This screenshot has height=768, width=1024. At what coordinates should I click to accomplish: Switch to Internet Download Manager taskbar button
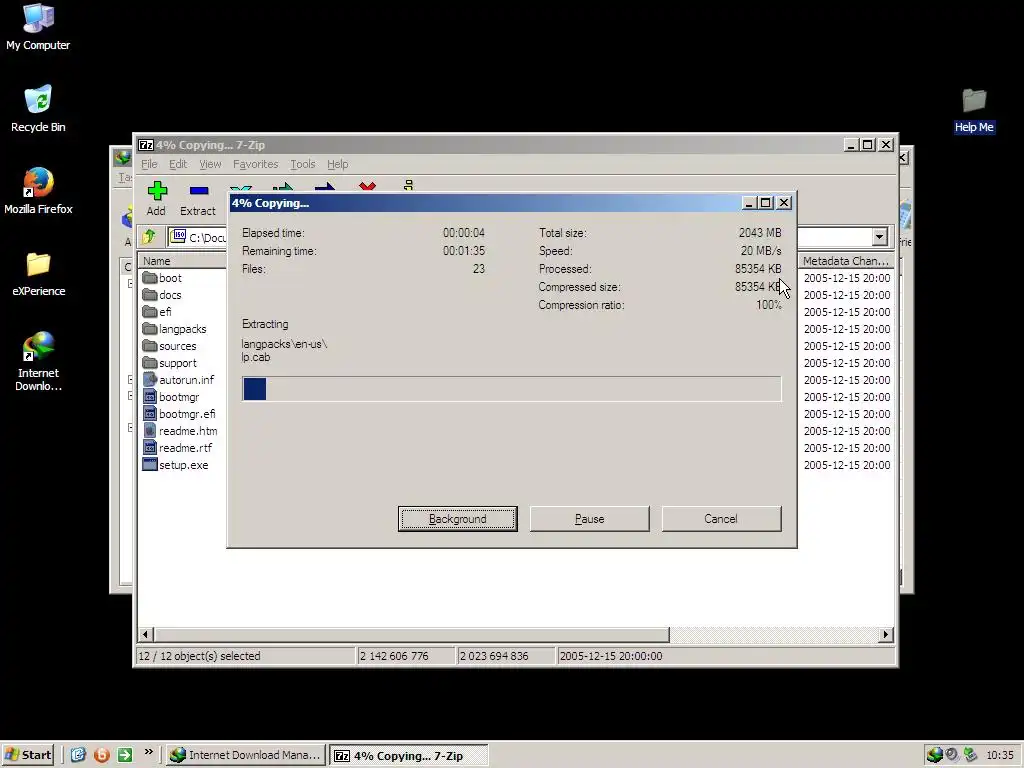(x=246, y=755)
